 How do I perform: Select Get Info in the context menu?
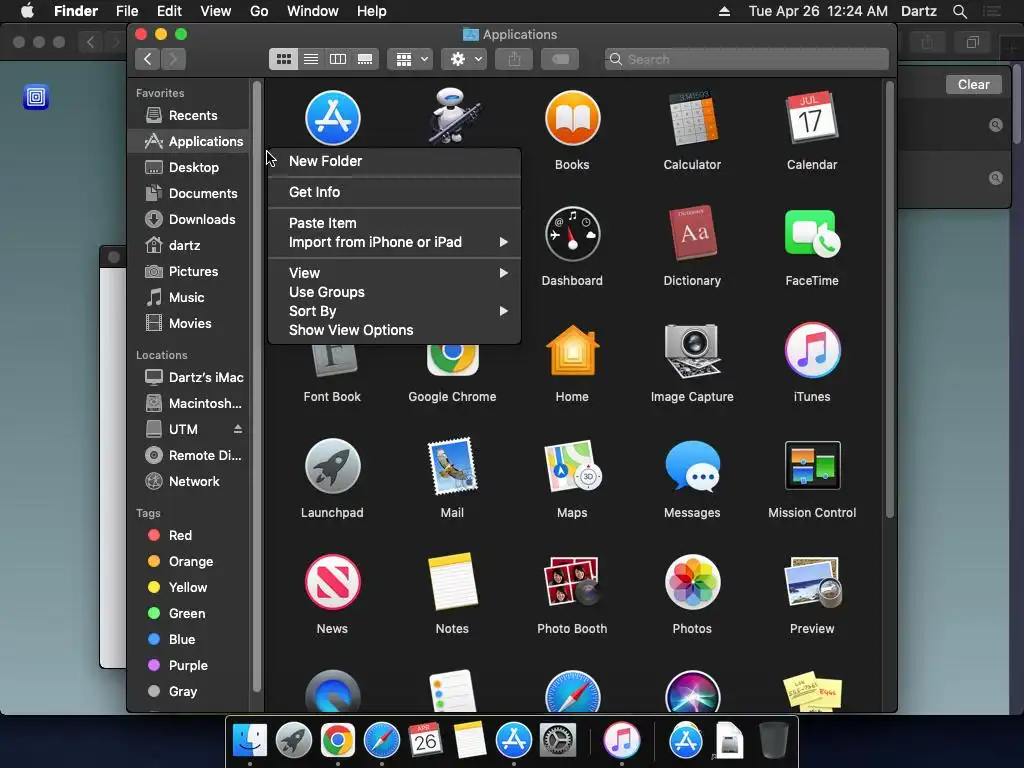pyautogui.click(x=394, y=192)
